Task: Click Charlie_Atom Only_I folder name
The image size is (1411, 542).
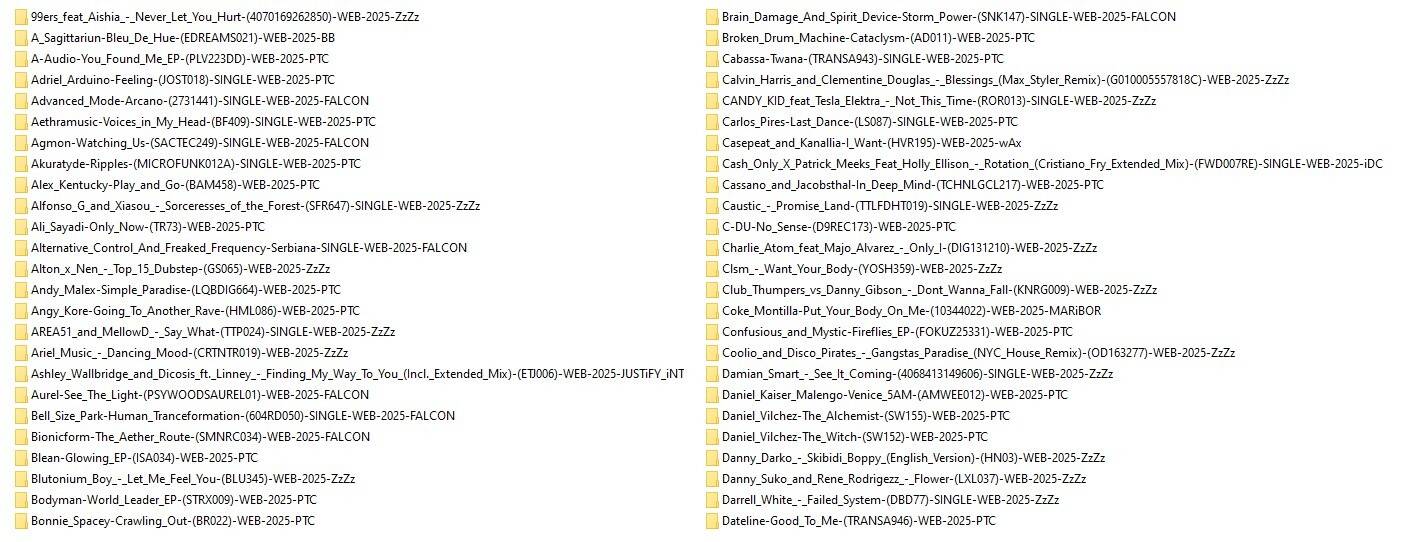Action: [x=909, y=248]
